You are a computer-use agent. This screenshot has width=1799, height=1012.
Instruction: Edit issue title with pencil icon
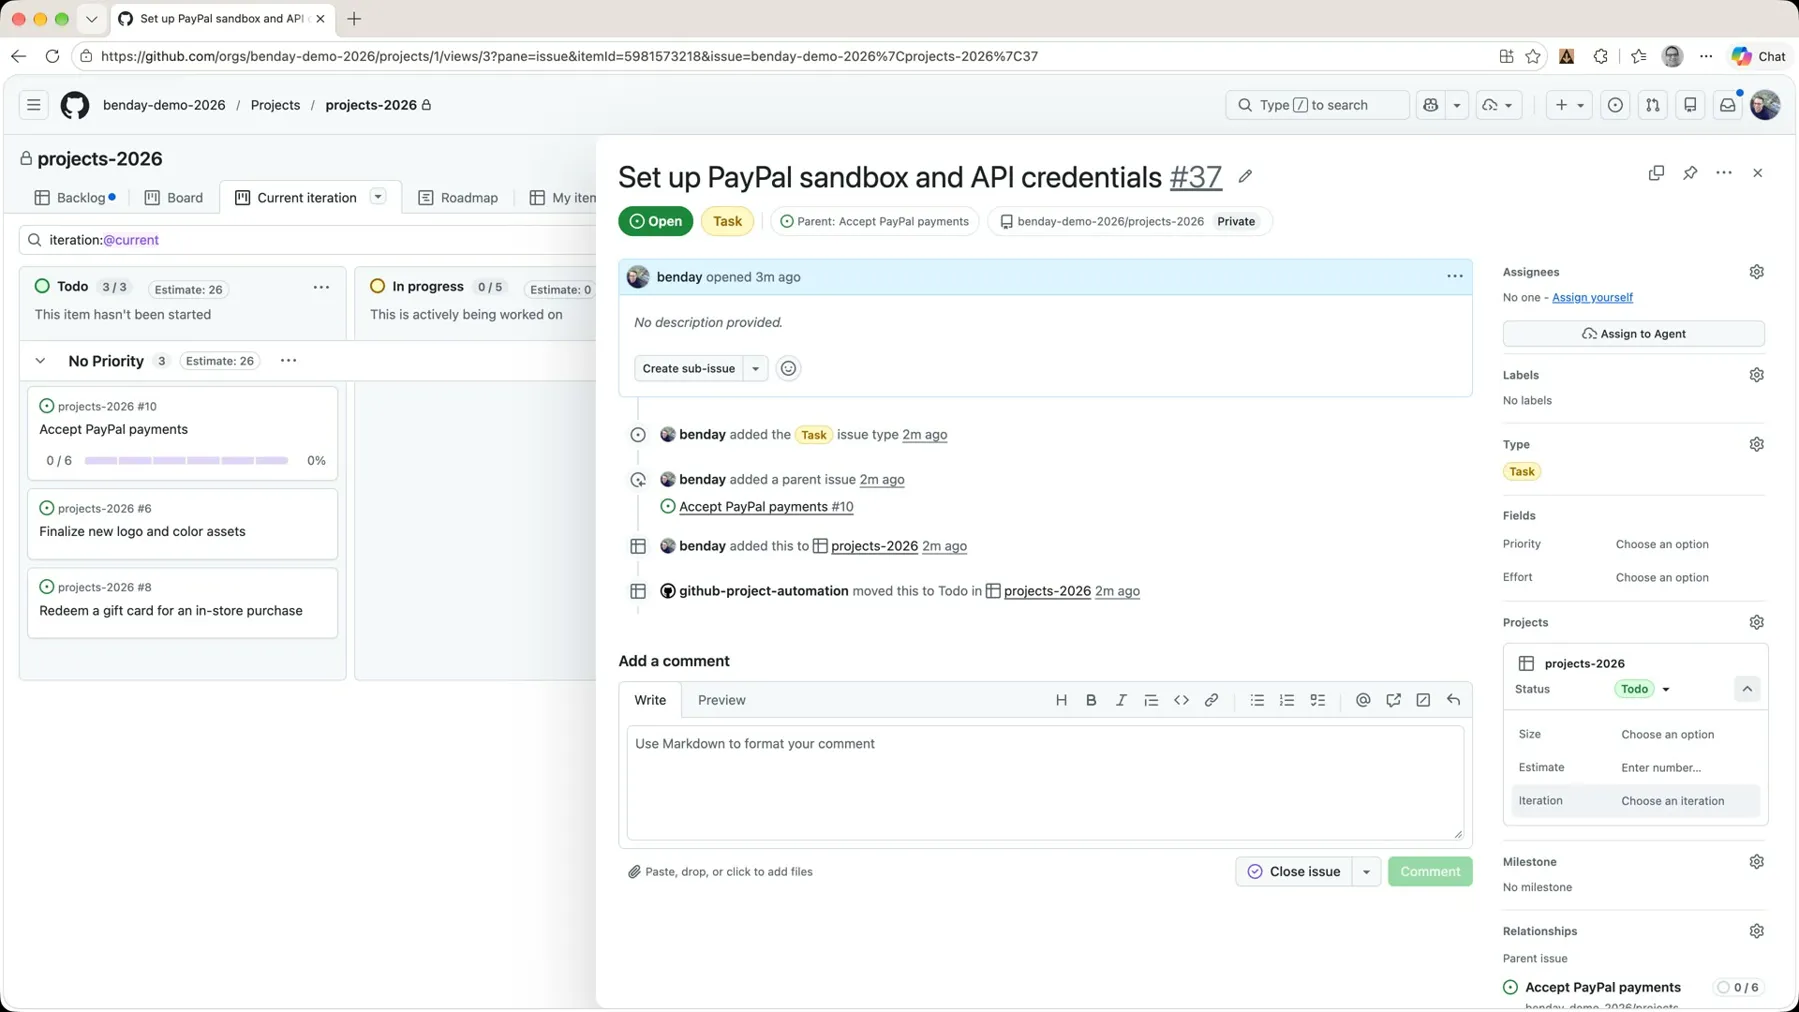click(x=1245, y=177)
